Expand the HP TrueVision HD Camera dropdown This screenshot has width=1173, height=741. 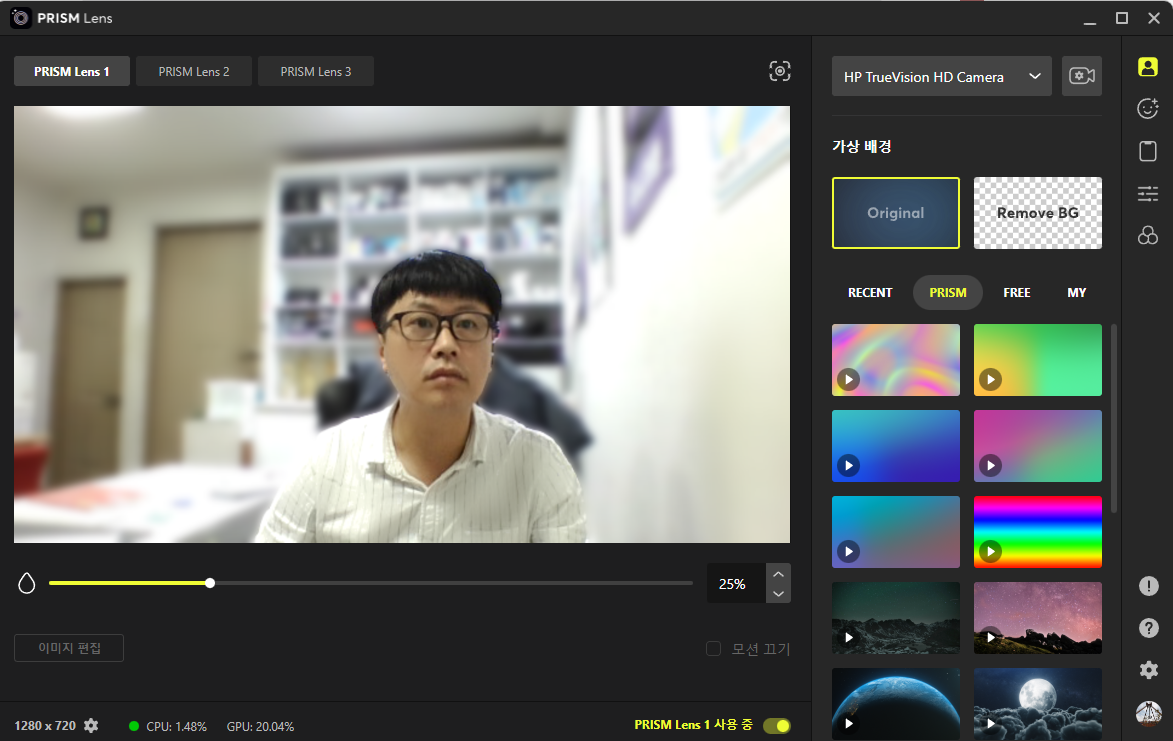point(942,76)
